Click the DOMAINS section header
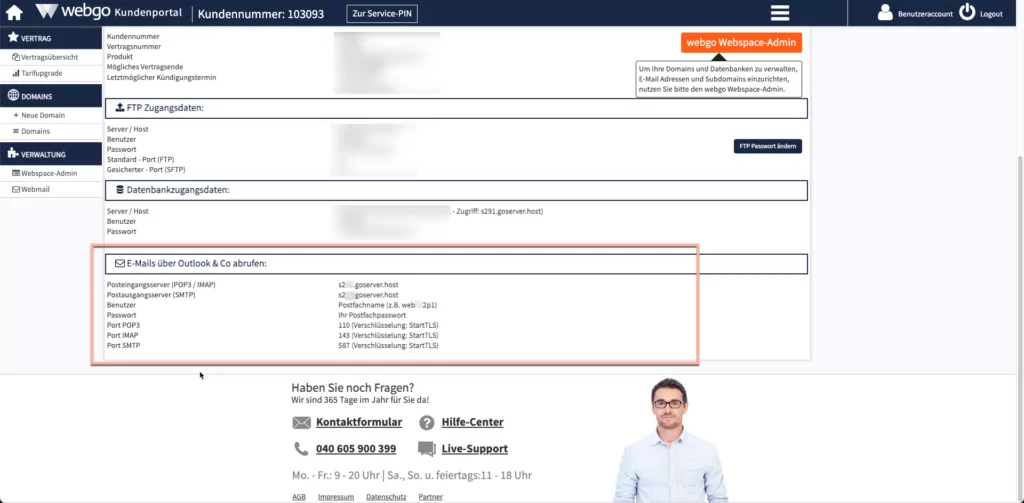1024x503 pixels. pos(51,96)
